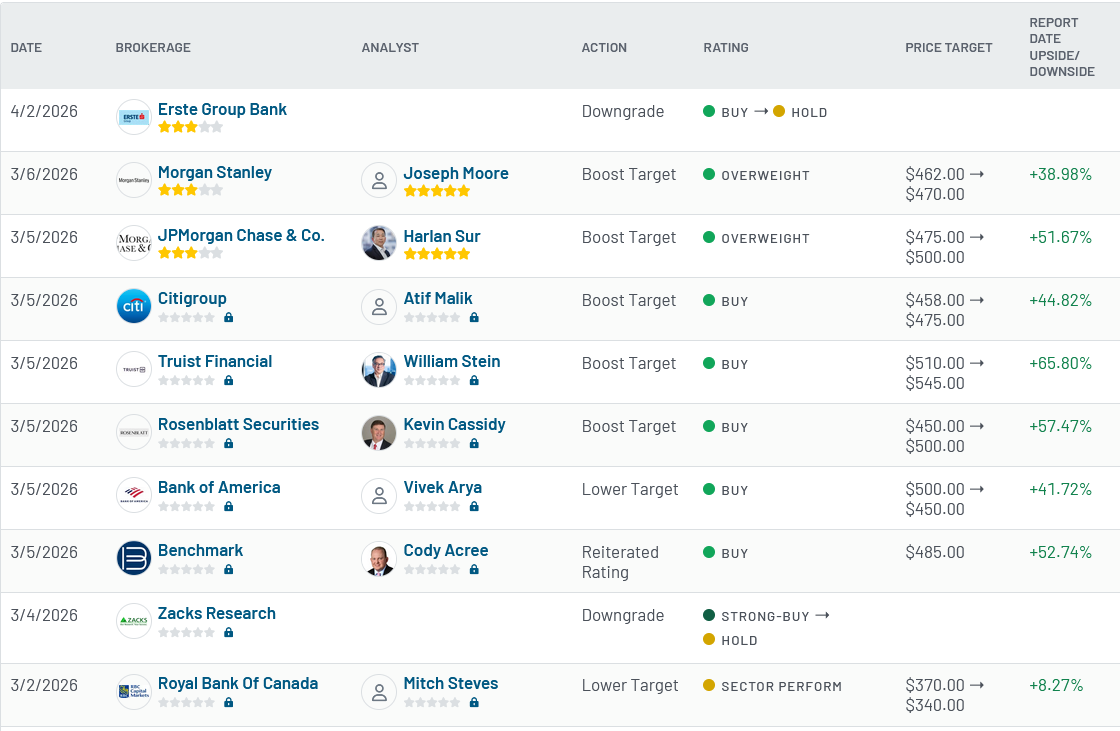Open Kevin Cassidy's profile photo

click(379, 432)
